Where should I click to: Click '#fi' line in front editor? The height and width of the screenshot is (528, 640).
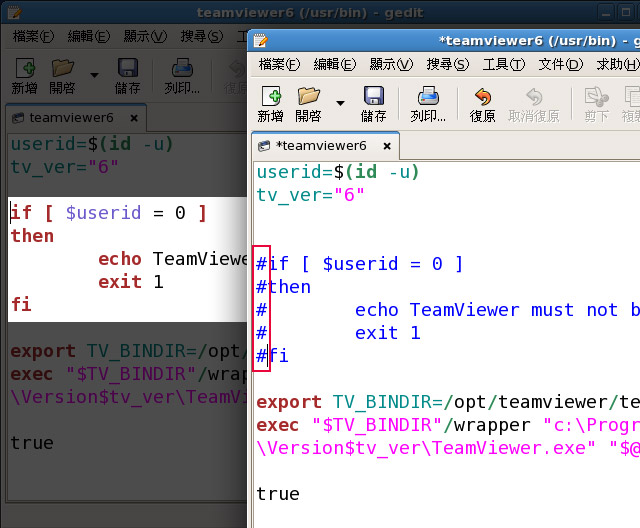pyautogui.click(x=272, y=355)
